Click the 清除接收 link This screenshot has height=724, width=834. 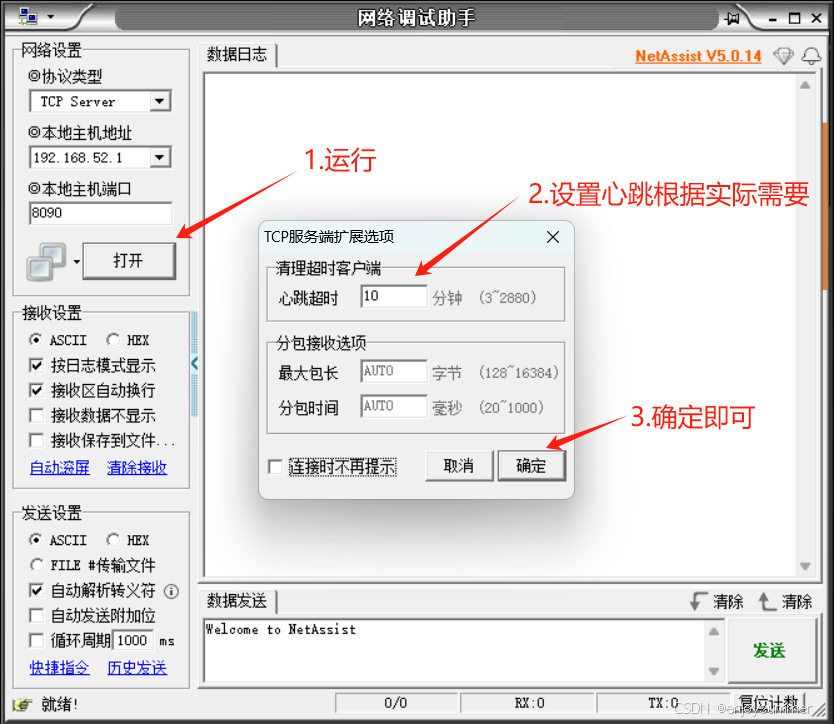coord(137,468)
